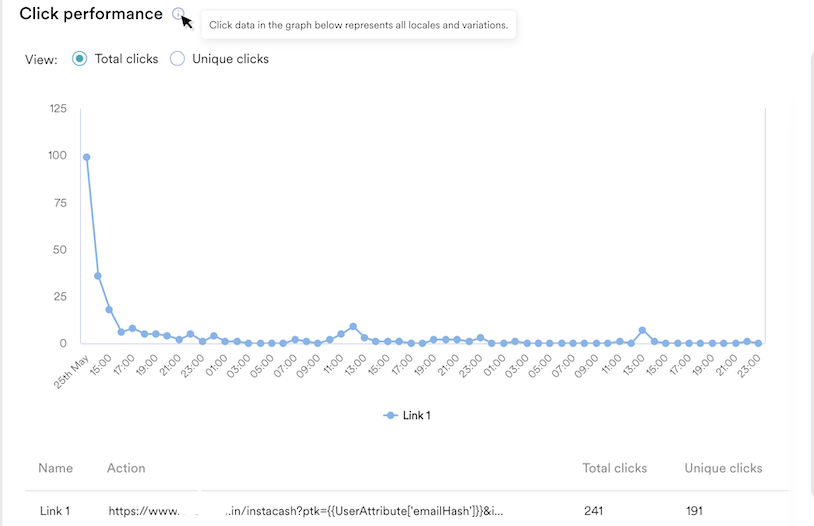This screenshot has height=526, width=814.
Task: Select the Unique clicks radio button
Action: pos(177,59)
